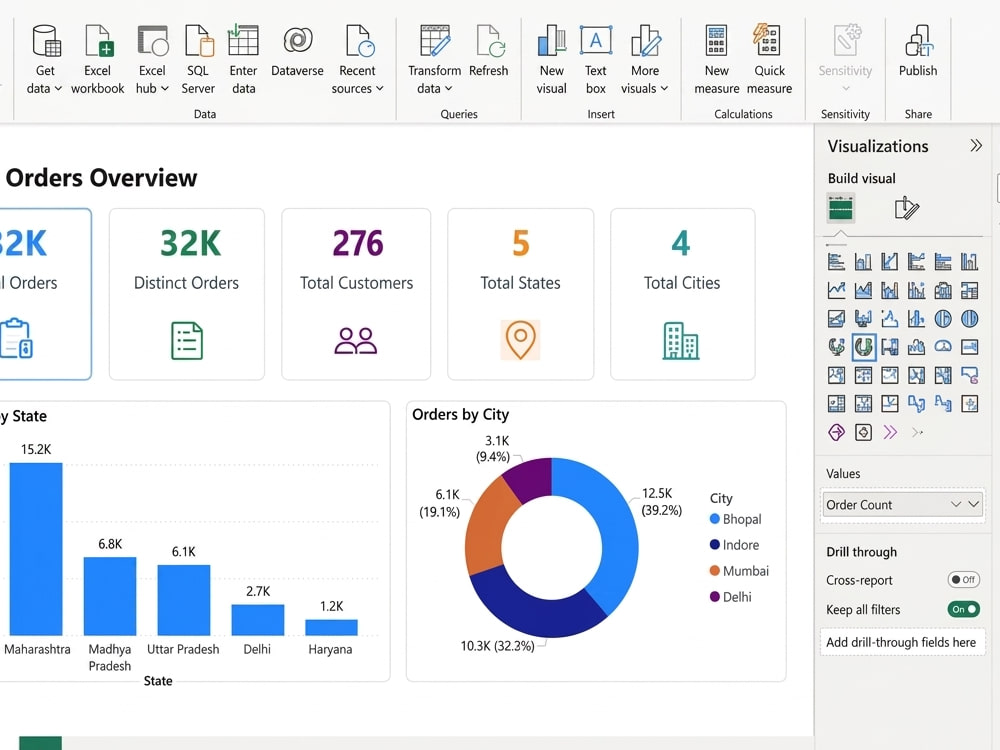Click the Values section label
Image resolution: width=1000 pixels, height=750 pixels.
click(843, 474)
